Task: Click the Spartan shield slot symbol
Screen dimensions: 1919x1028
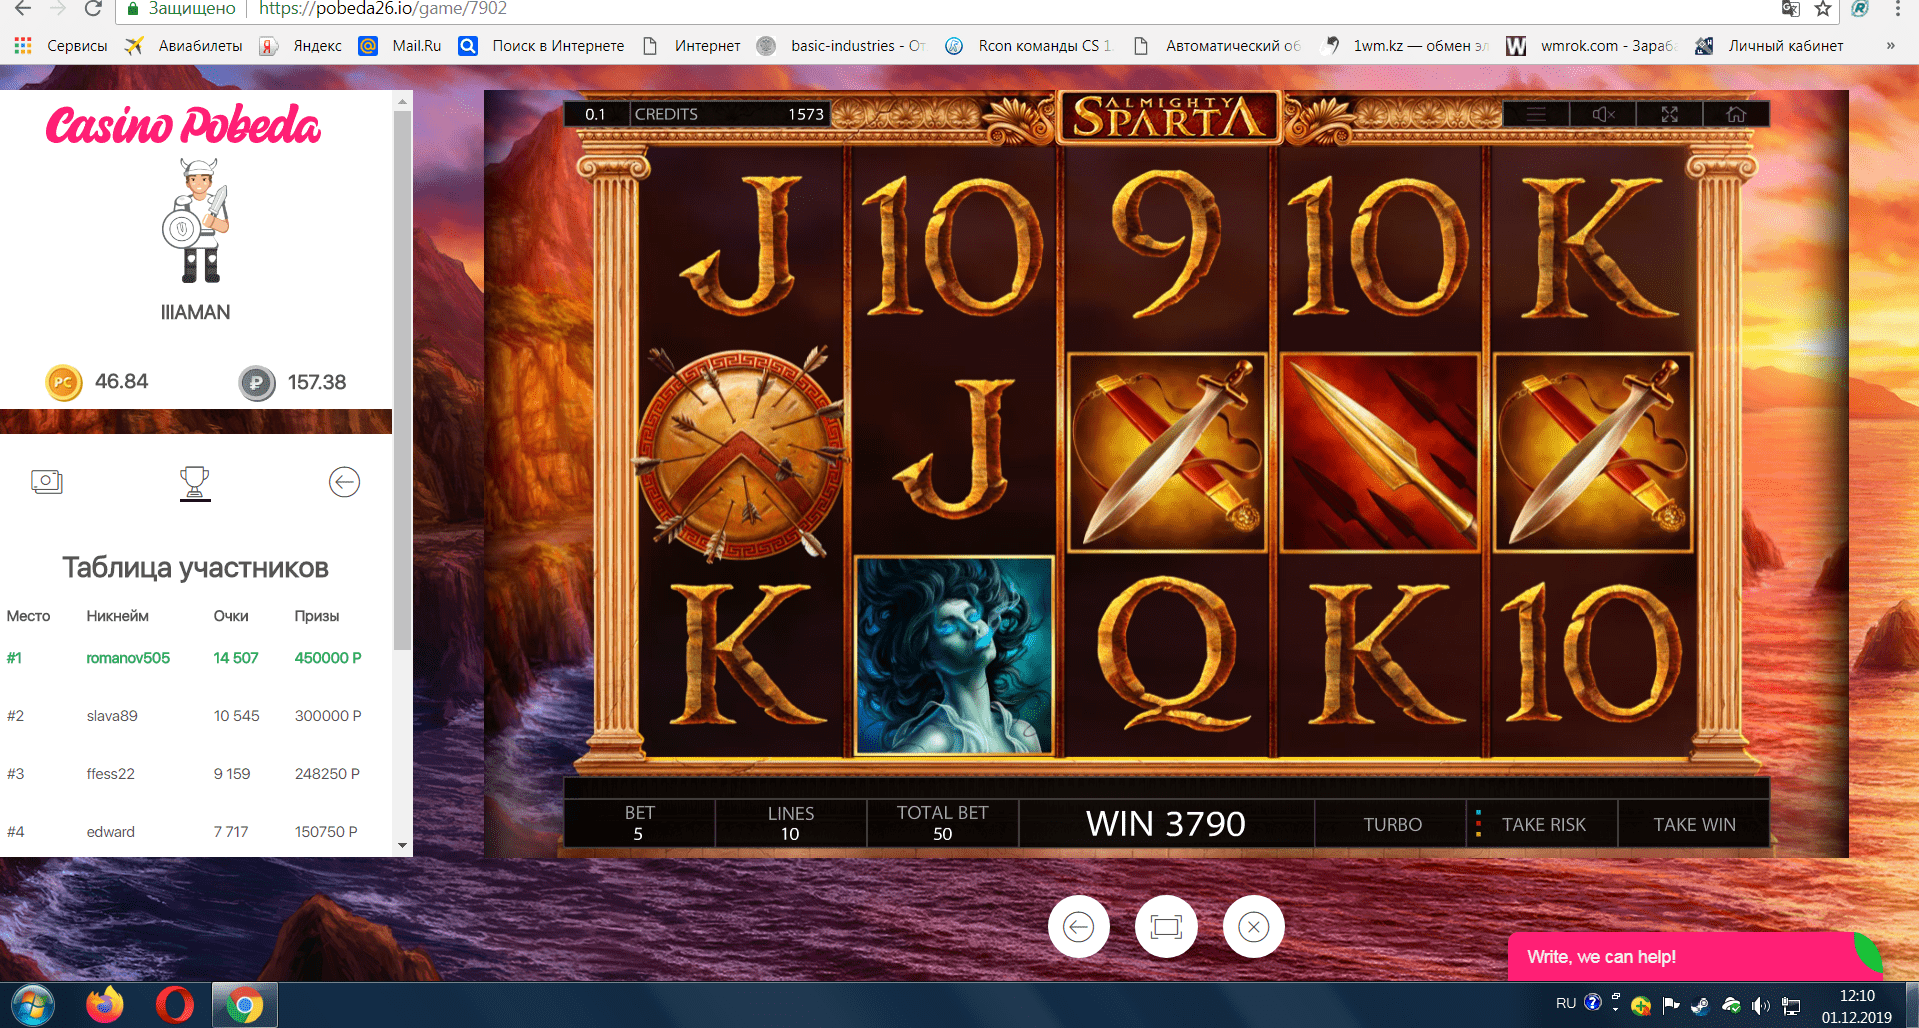Action: (741, 453)
